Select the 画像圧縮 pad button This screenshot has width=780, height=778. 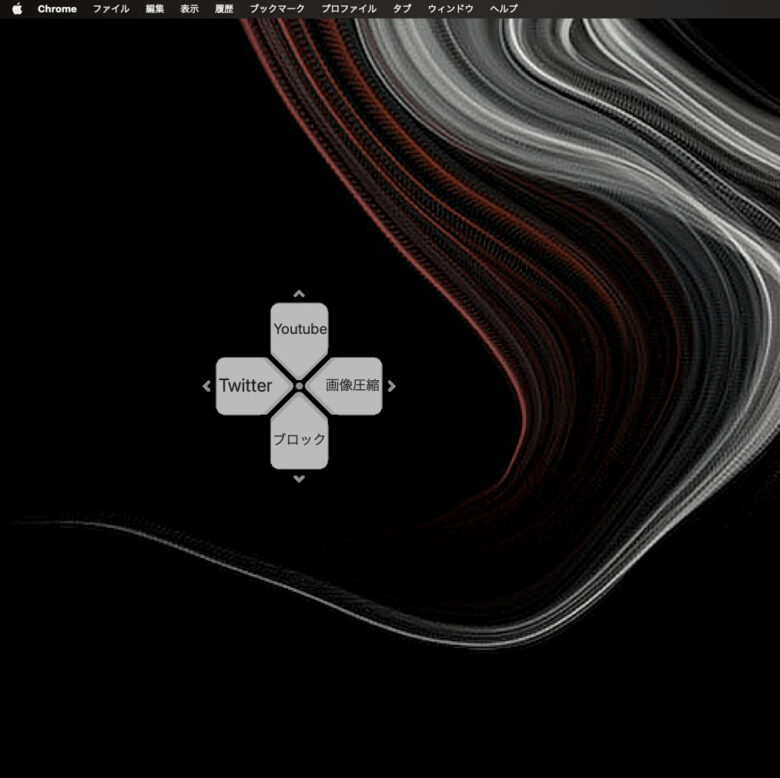(348, 386)
